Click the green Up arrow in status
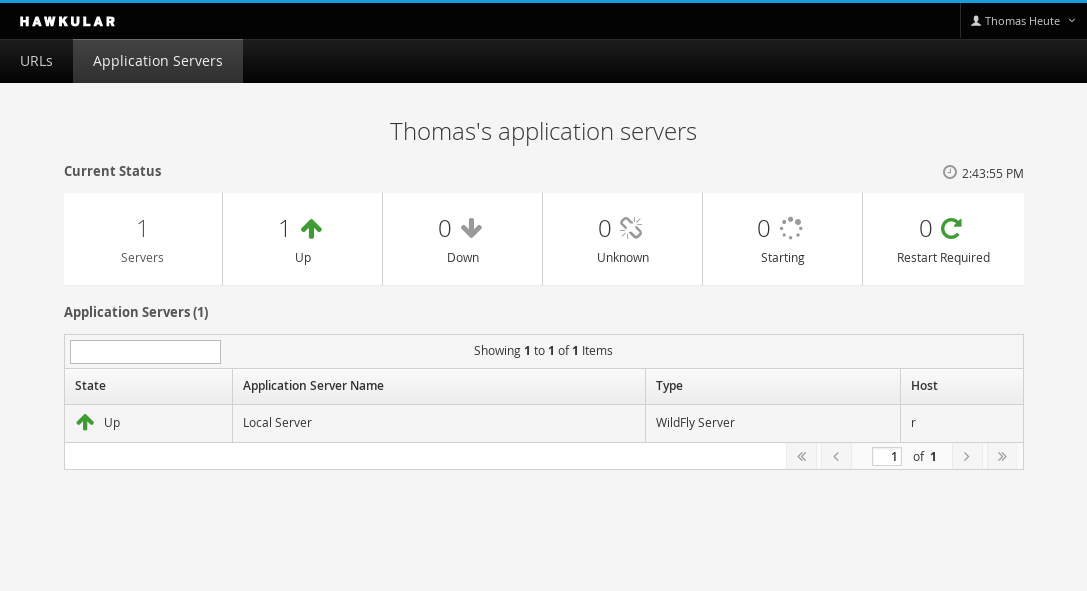1087x591 pixels. pos(311,229)
